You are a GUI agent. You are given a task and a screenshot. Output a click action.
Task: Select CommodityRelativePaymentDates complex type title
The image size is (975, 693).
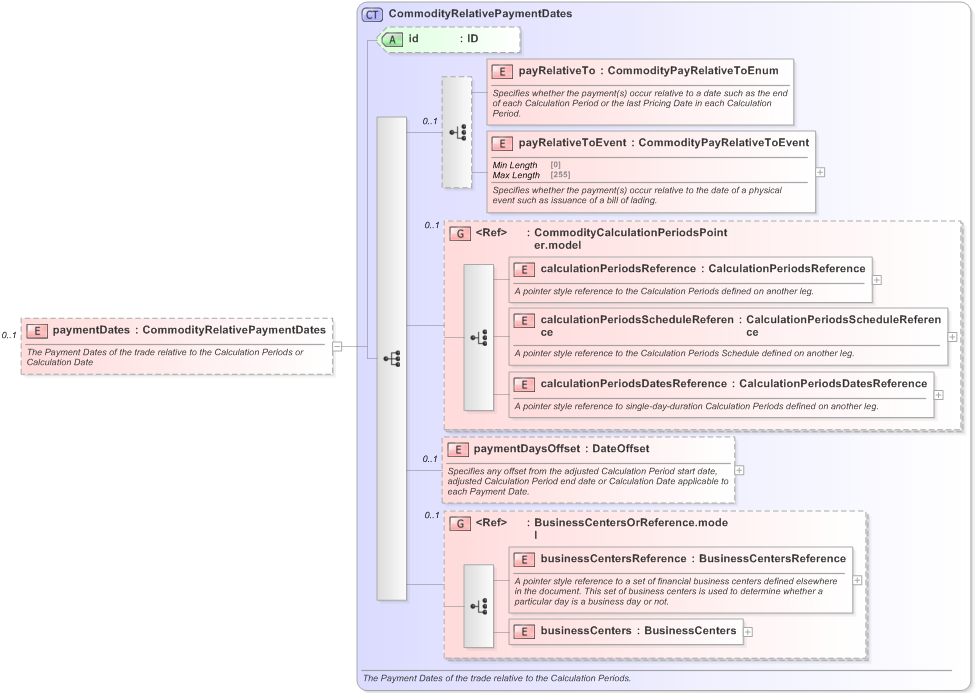pos(480,14)
